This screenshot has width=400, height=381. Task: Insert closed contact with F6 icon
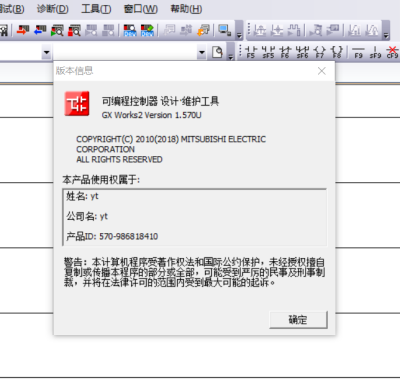tap(285, 52)
